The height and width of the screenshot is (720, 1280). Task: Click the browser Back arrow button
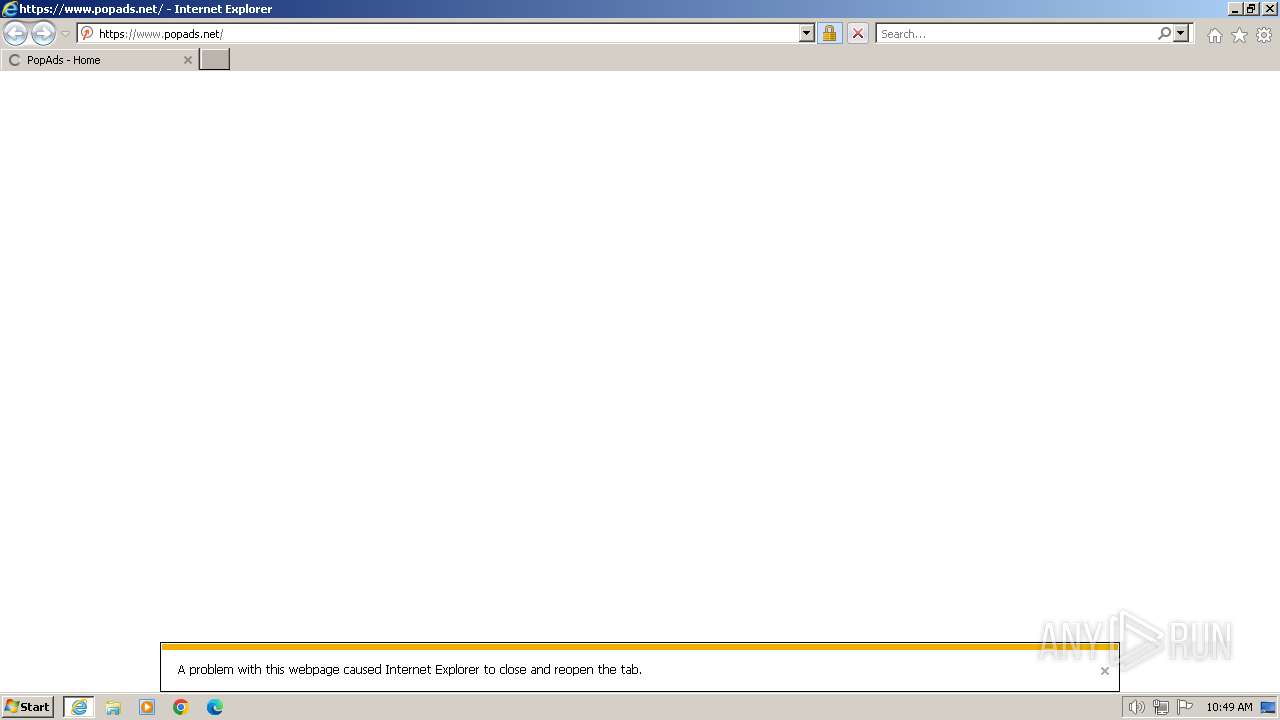[x=15, y=33]
